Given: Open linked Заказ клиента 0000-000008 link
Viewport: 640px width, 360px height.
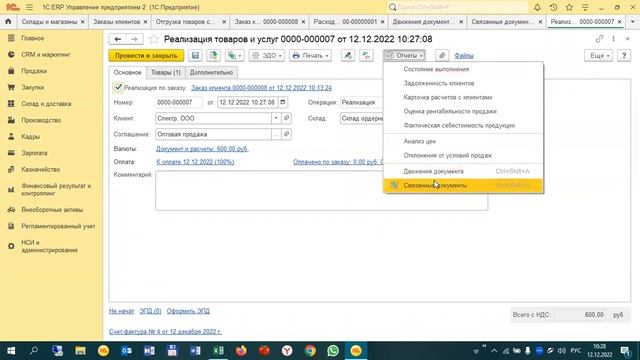Looking at the screenshot, I should 261,88.
